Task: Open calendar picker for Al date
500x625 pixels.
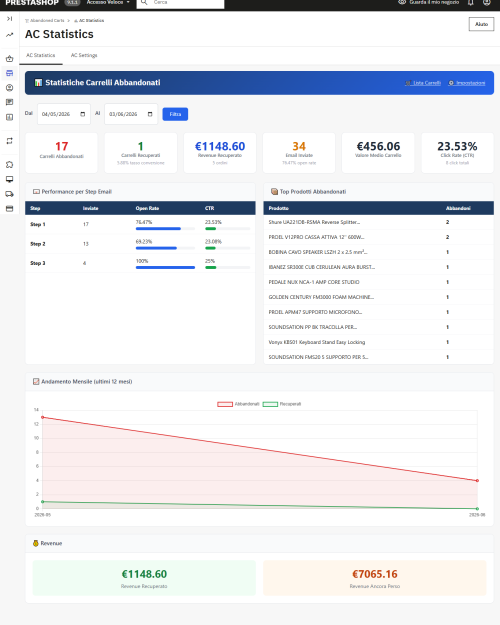Action: (150, 114)
